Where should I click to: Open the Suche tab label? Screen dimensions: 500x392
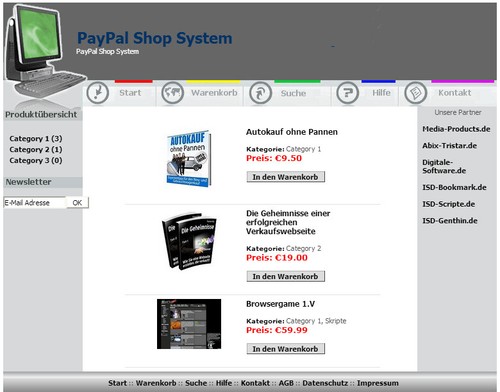pyautogui.click(x=293, y=93)
